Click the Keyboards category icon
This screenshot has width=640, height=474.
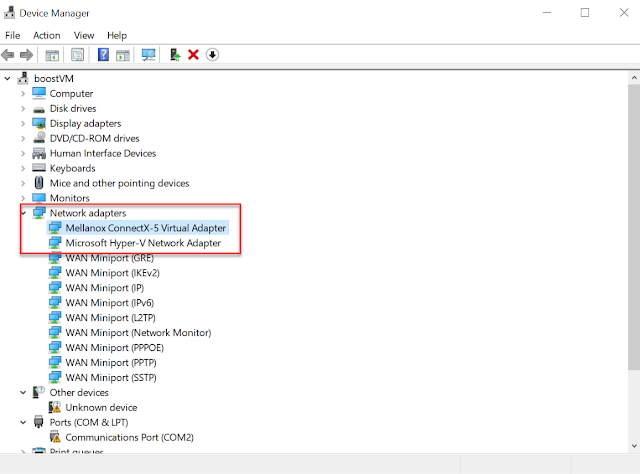coord(39,168)
